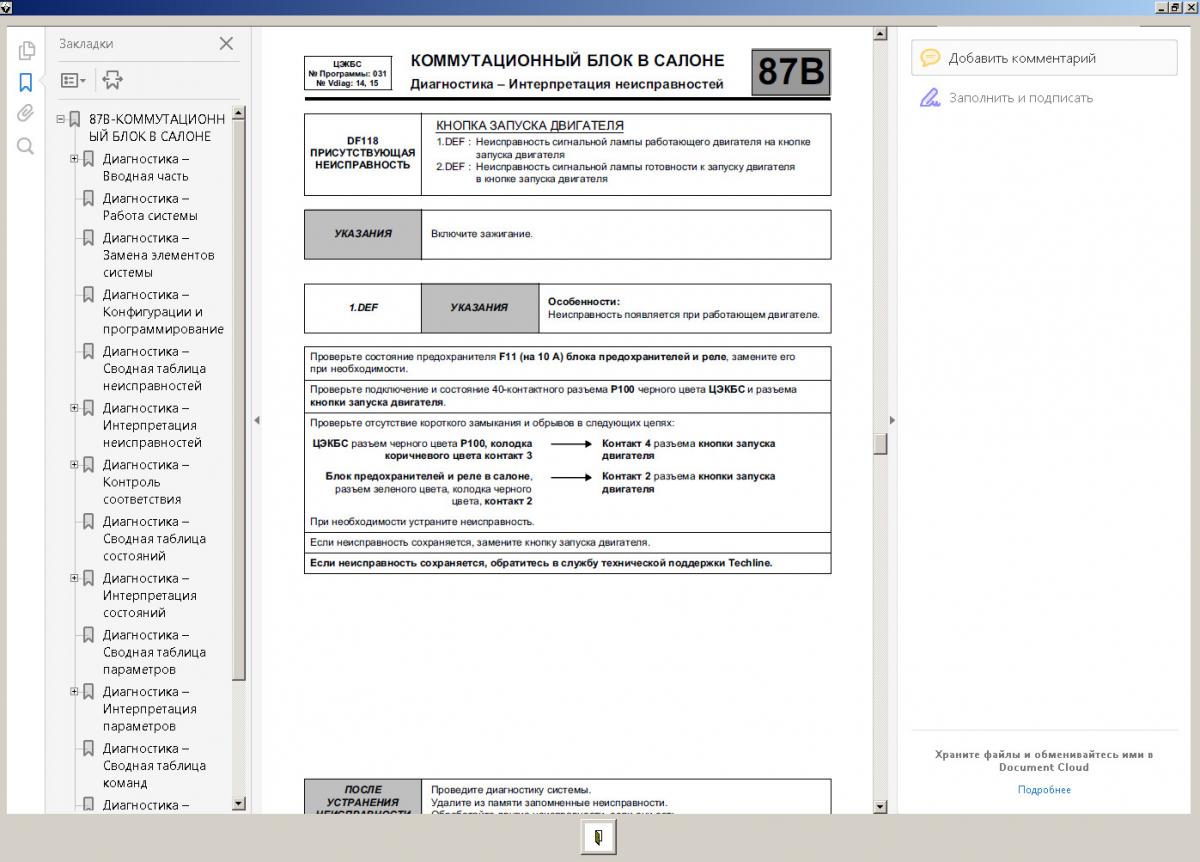Click bookmarks panel scrollbar up arrow
Screen dimensions: 1200x862
click(238, 114)
